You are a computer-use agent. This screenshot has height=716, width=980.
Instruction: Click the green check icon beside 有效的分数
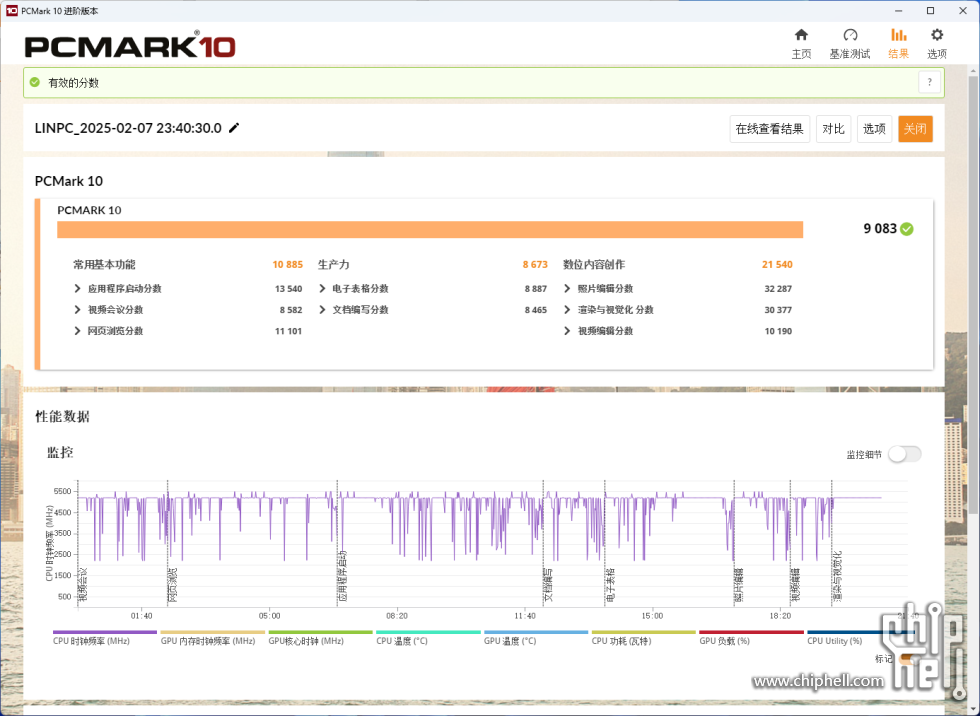point(35,82)
